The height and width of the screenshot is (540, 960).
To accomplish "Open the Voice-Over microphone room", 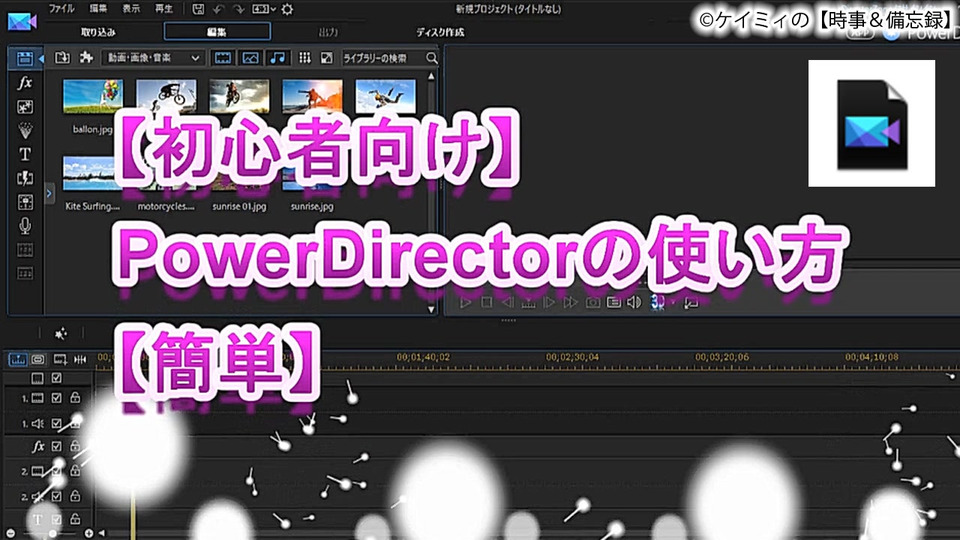I will tap(24, 226).
